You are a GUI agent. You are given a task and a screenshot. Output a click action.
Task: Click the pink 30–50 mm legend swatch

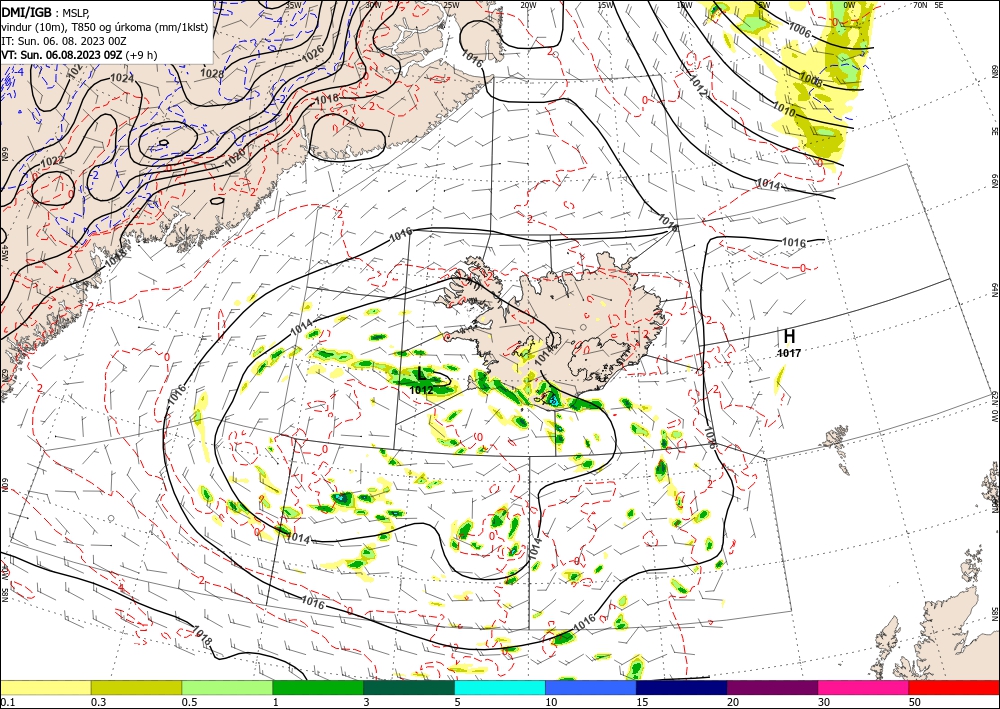(x=864, y=687)
